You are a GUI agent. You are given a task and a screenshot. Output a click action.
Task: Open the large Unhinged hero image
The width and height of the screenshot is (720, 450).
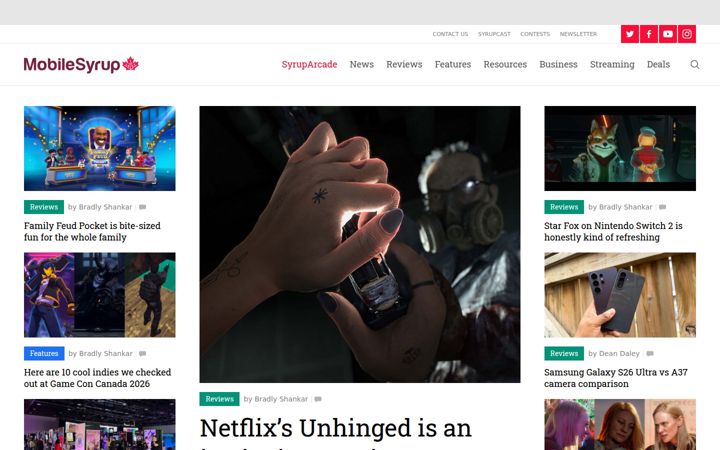click(x=360, y=244)
